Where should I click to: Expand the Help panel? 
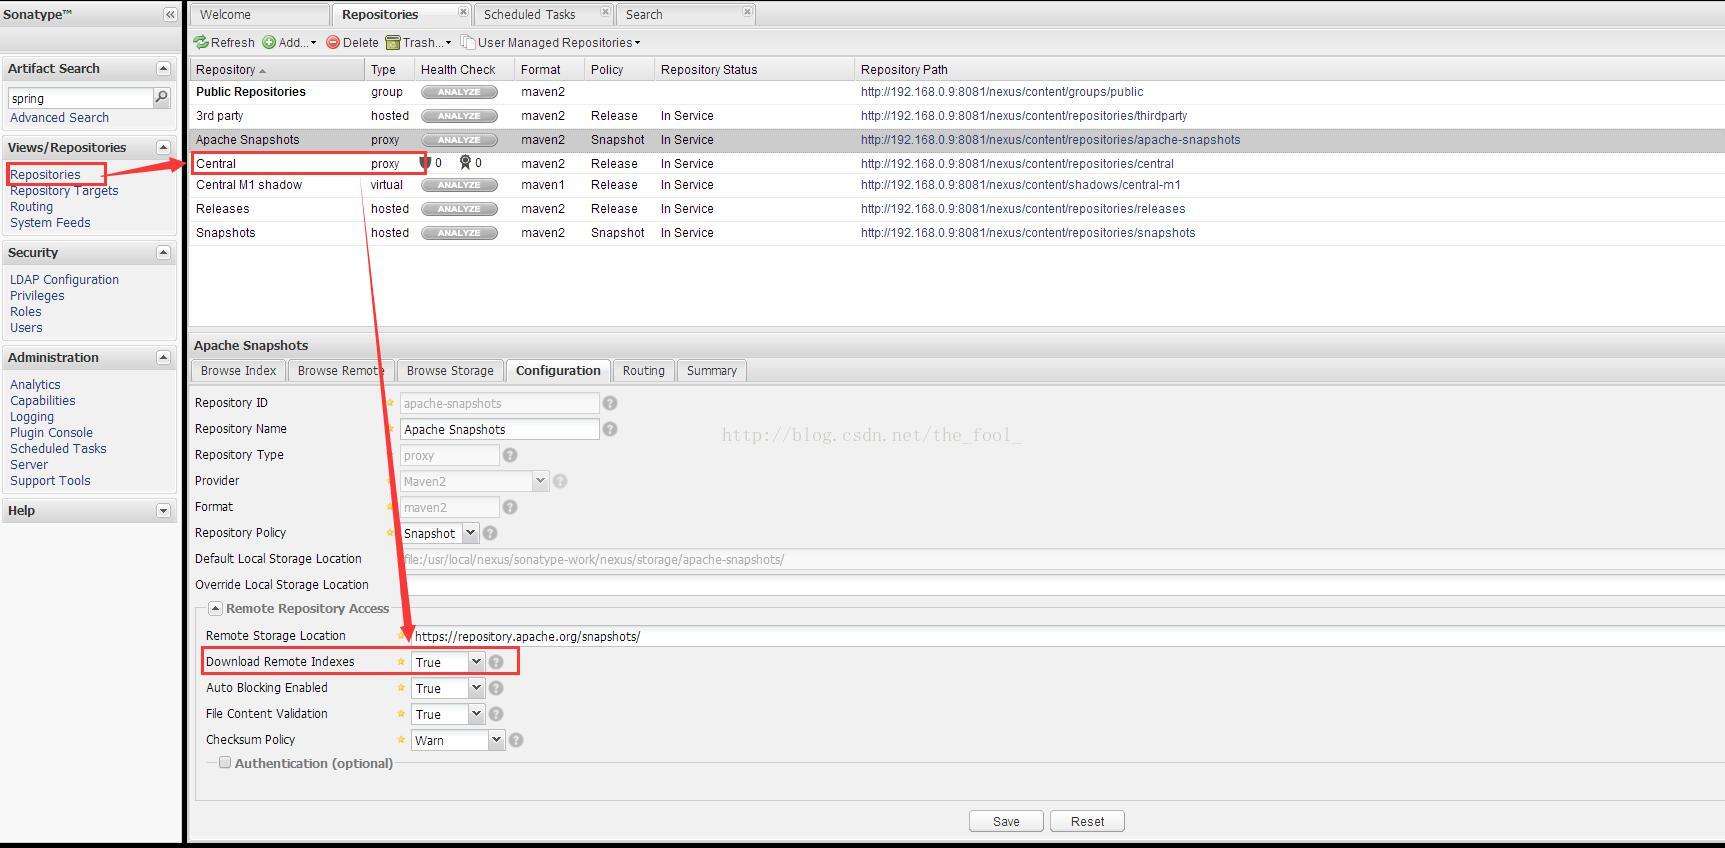[163, 510]
